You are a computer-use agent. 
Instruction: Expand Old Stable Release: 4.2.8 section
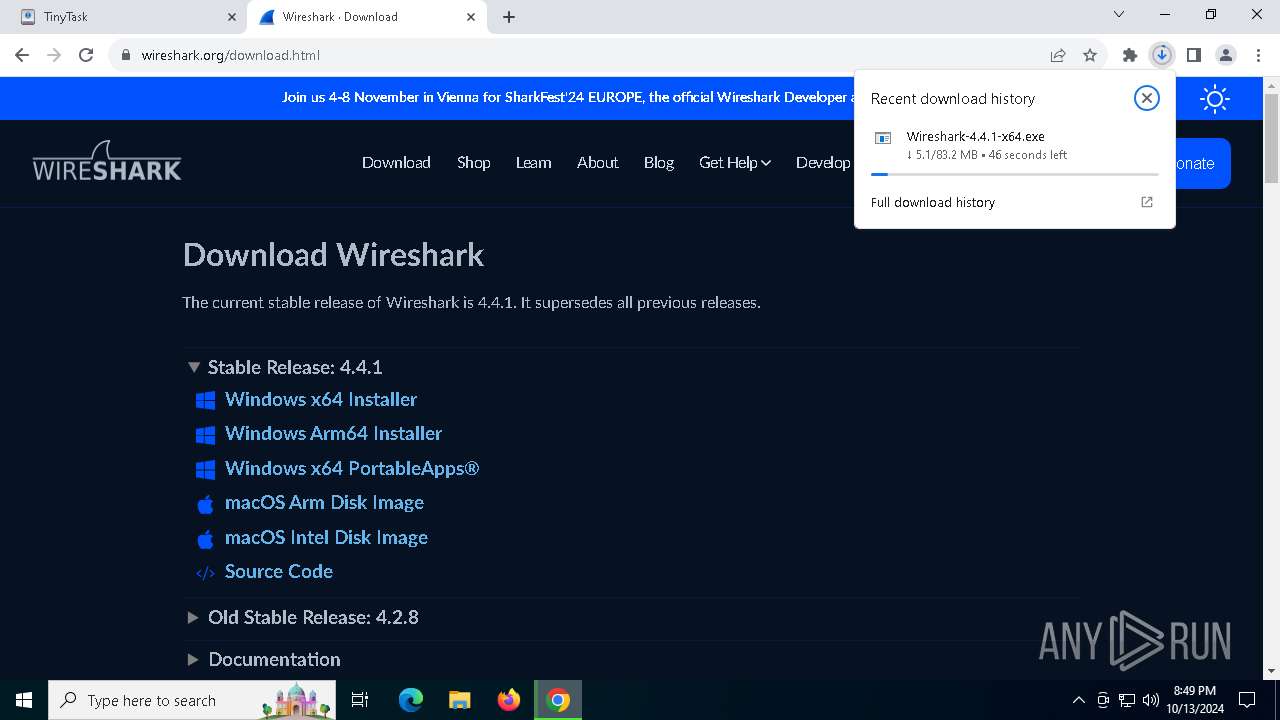pyautogui.click(x=194, y=617)
